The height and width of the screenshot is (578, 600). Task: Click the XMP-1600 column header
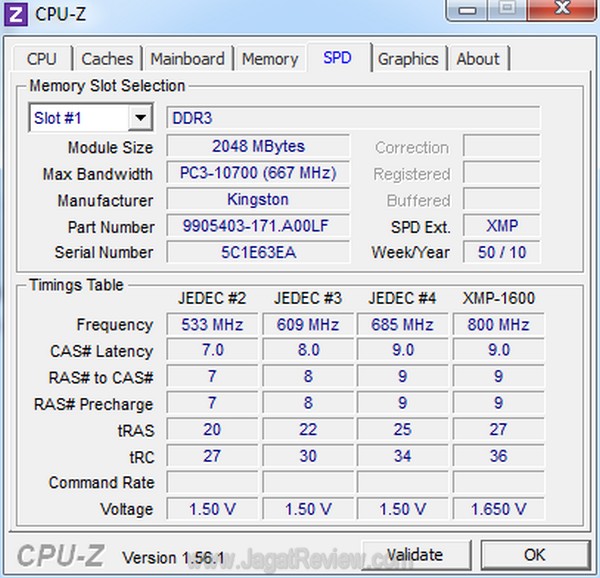499,298
